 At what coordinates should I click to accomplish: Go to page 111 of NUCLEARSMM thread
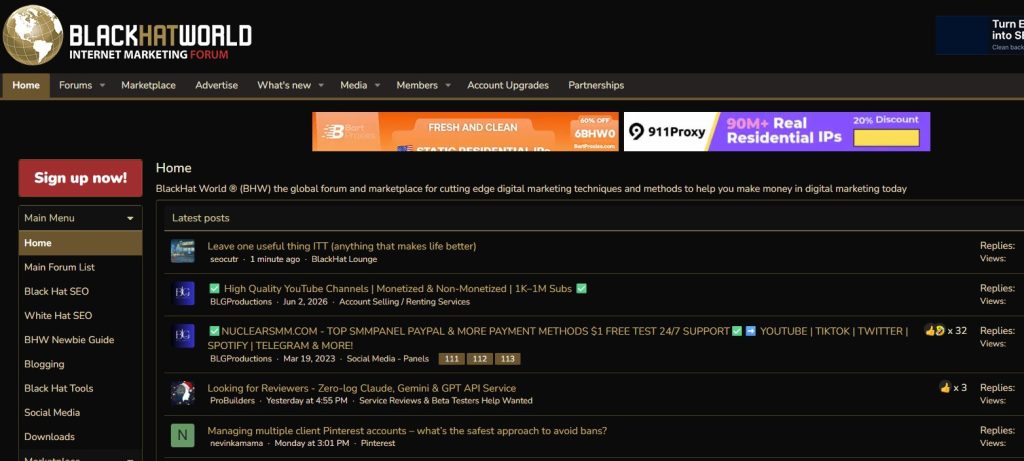pos(451,359)
